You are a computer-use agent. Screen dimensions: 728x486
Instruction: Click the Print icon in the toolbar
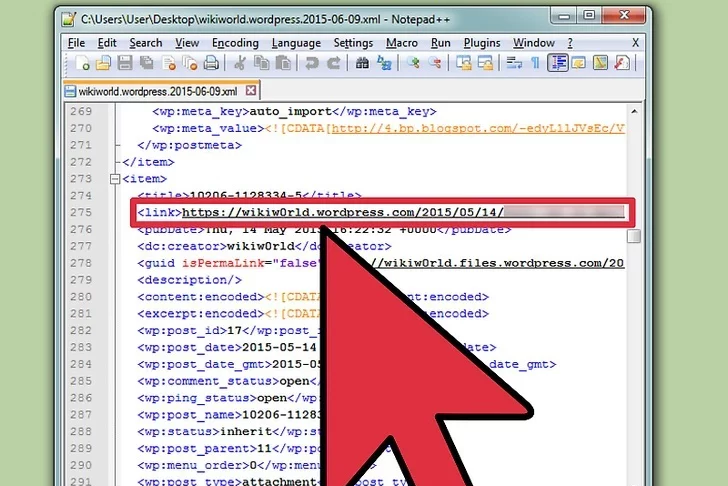coord(212,63)
